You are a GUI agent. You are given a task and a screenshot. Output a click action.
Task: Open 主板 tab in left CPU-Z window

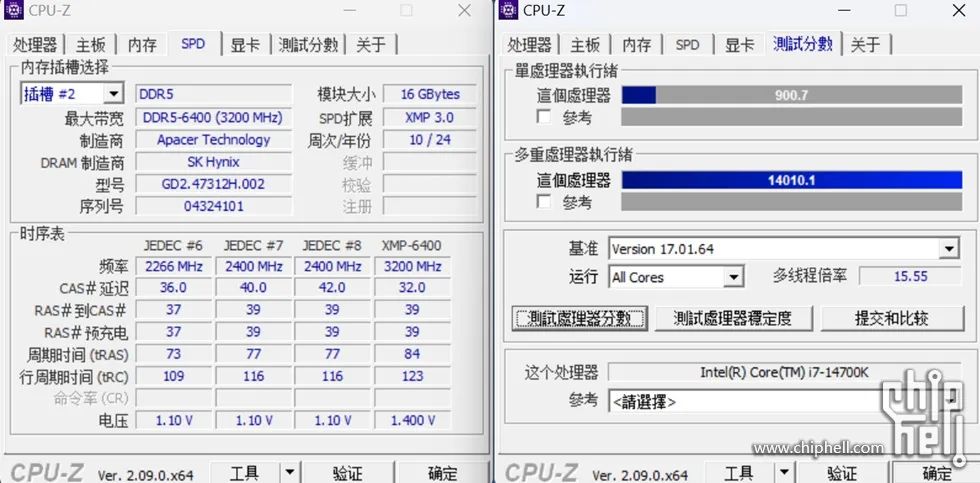click(91, 44)
